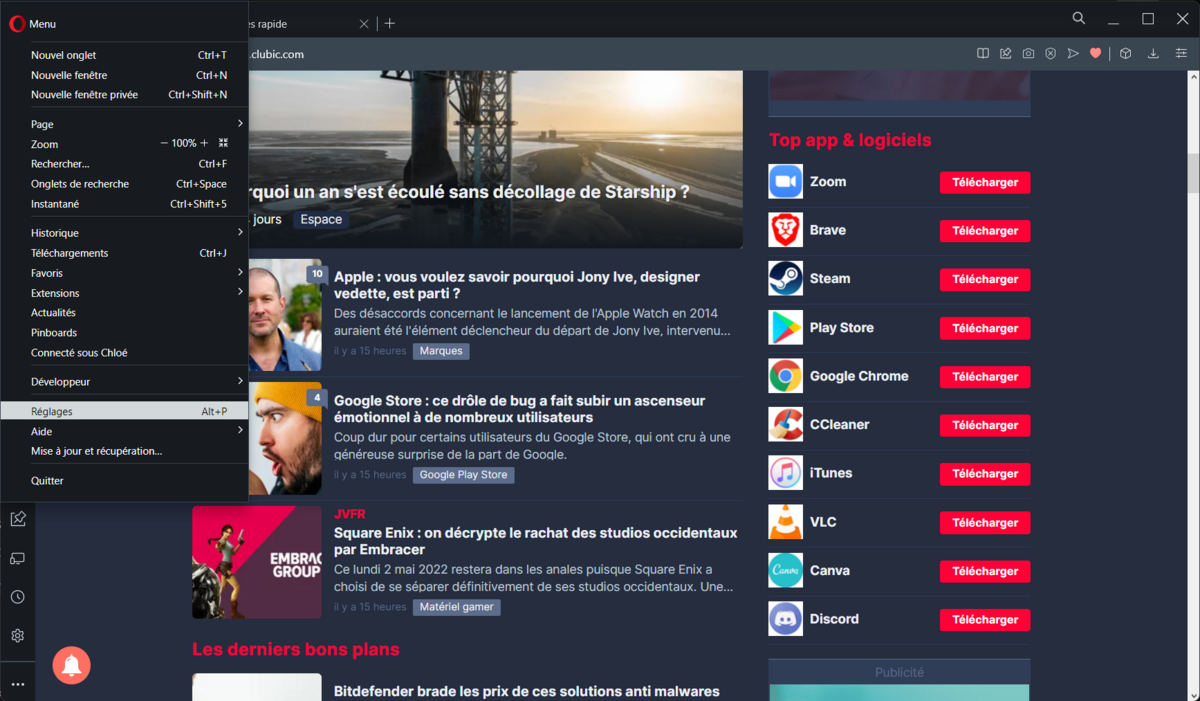
Task: Toggle fullscreen icon in Zoom menu row
Action: (224, 143)
